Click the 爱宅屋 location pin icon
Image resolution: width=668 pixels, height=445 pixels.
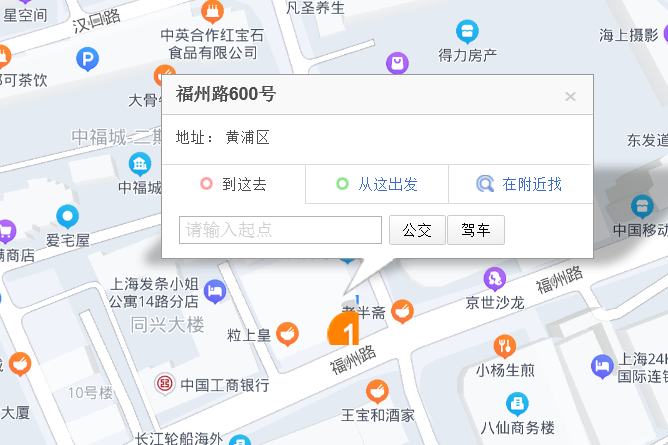pos(68,216)
